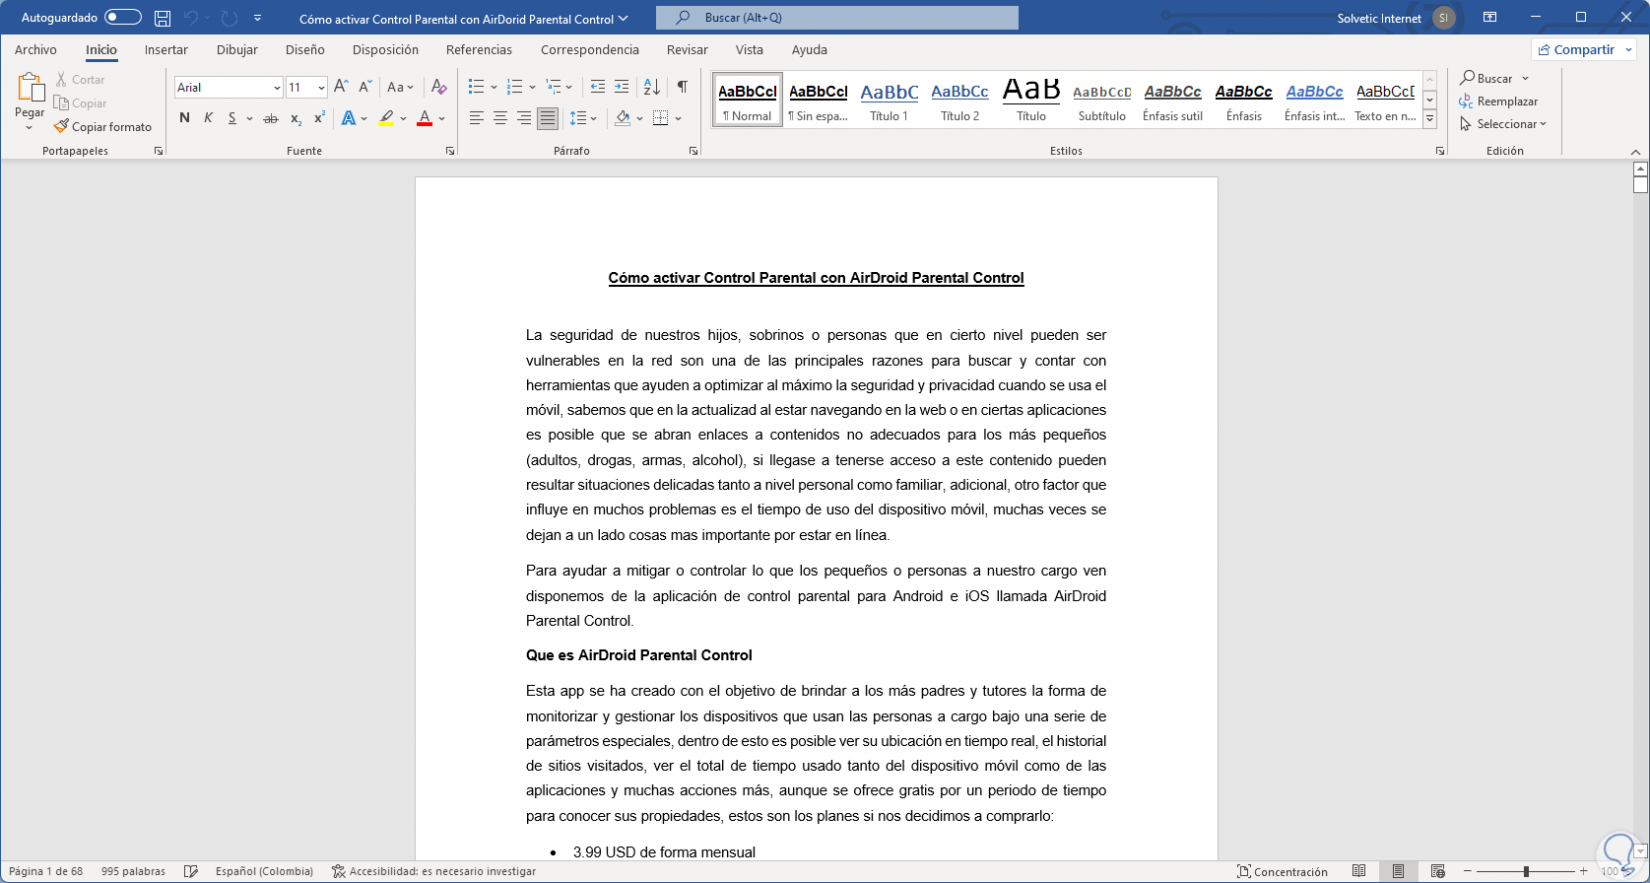Open proofing errors icon in status bar
This screenshot has width=1650, height=883.
pyautogui.click(x=191, y=871)
